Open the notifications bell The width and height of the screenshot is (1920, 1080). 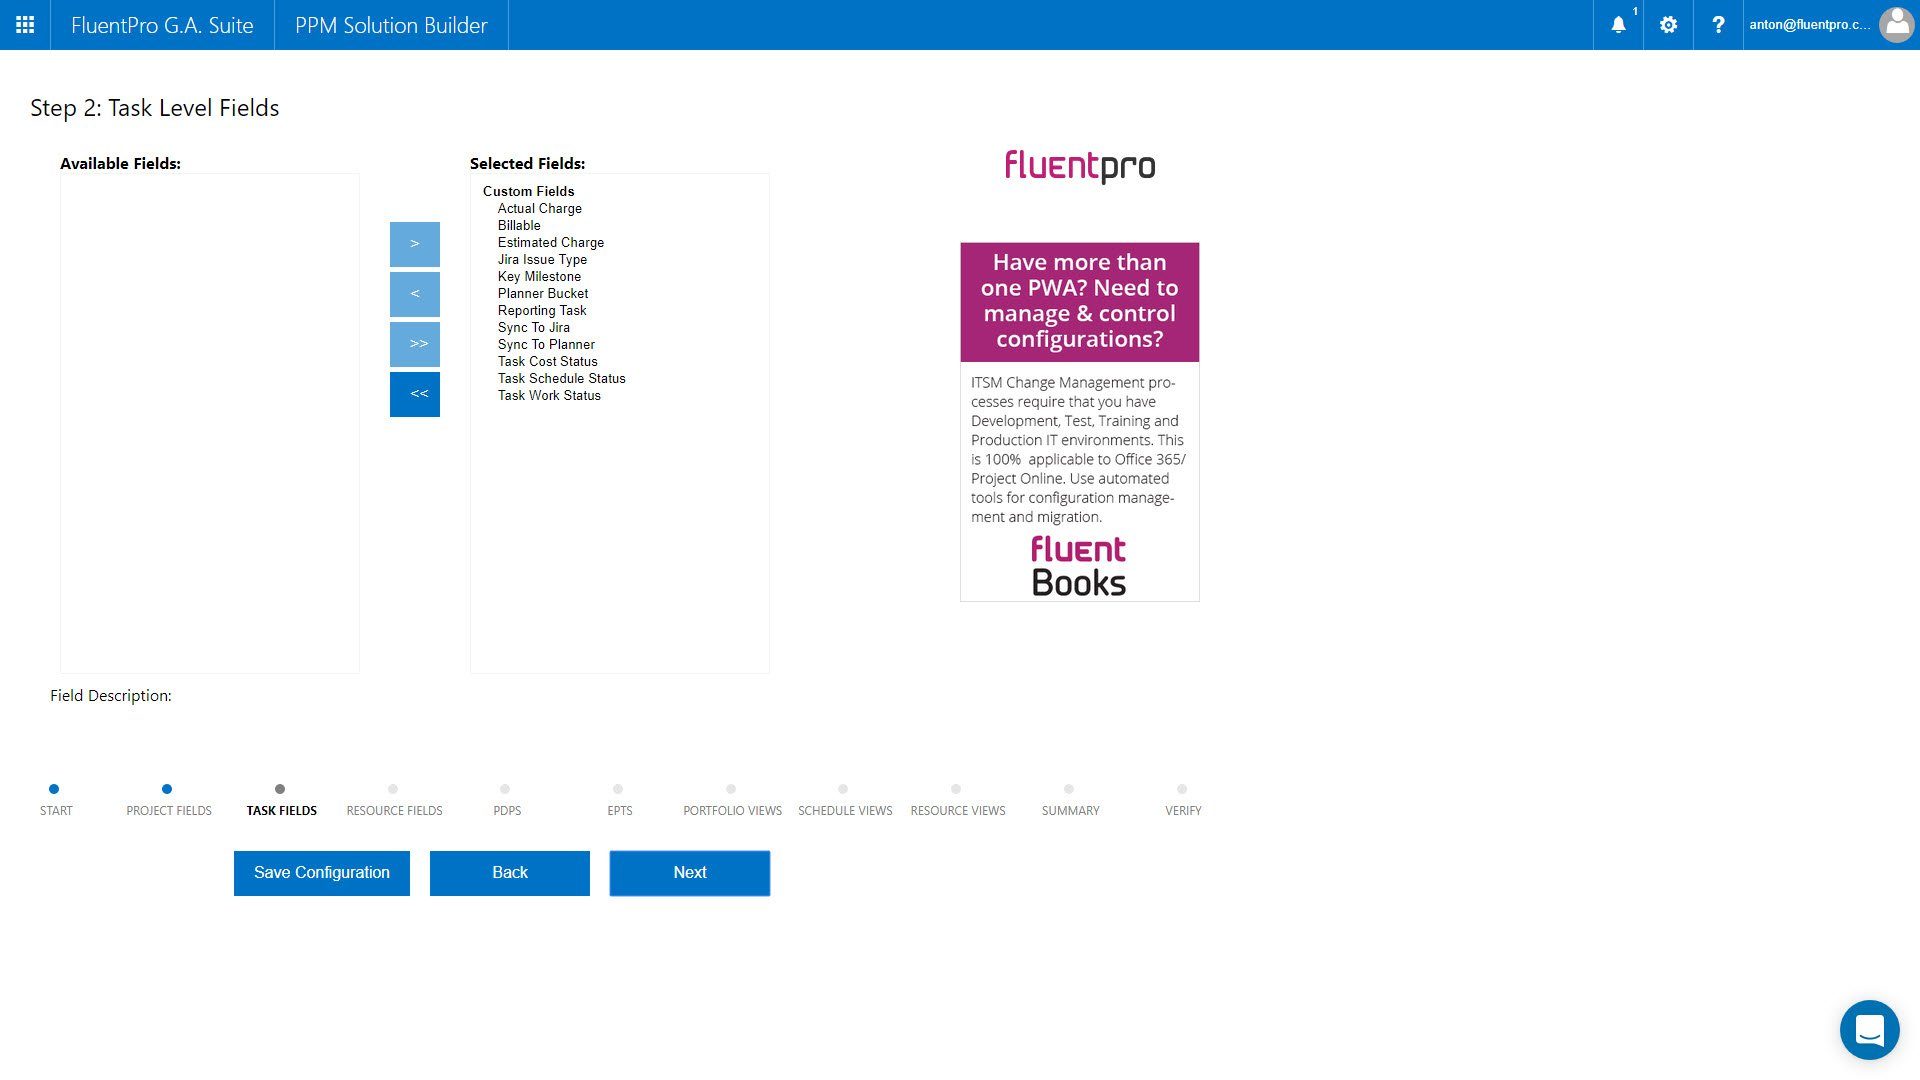point(1617,25)
